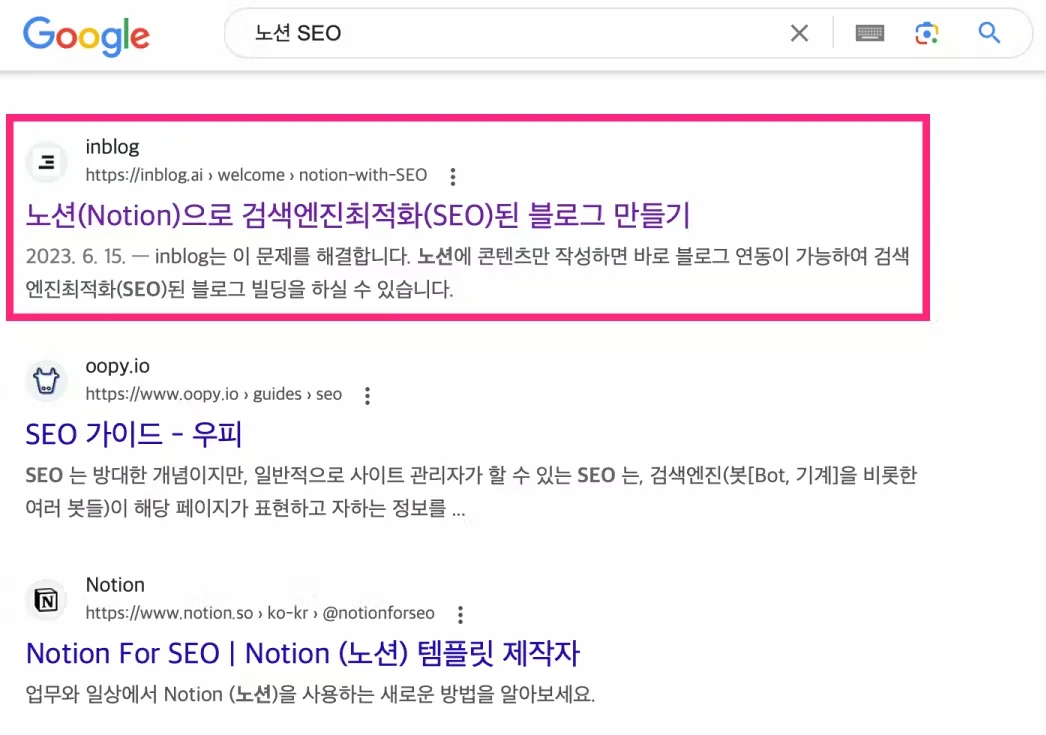The image size is (1046, 735).
Task: Click the keyboard input icon
Action: tap(869, 32)
